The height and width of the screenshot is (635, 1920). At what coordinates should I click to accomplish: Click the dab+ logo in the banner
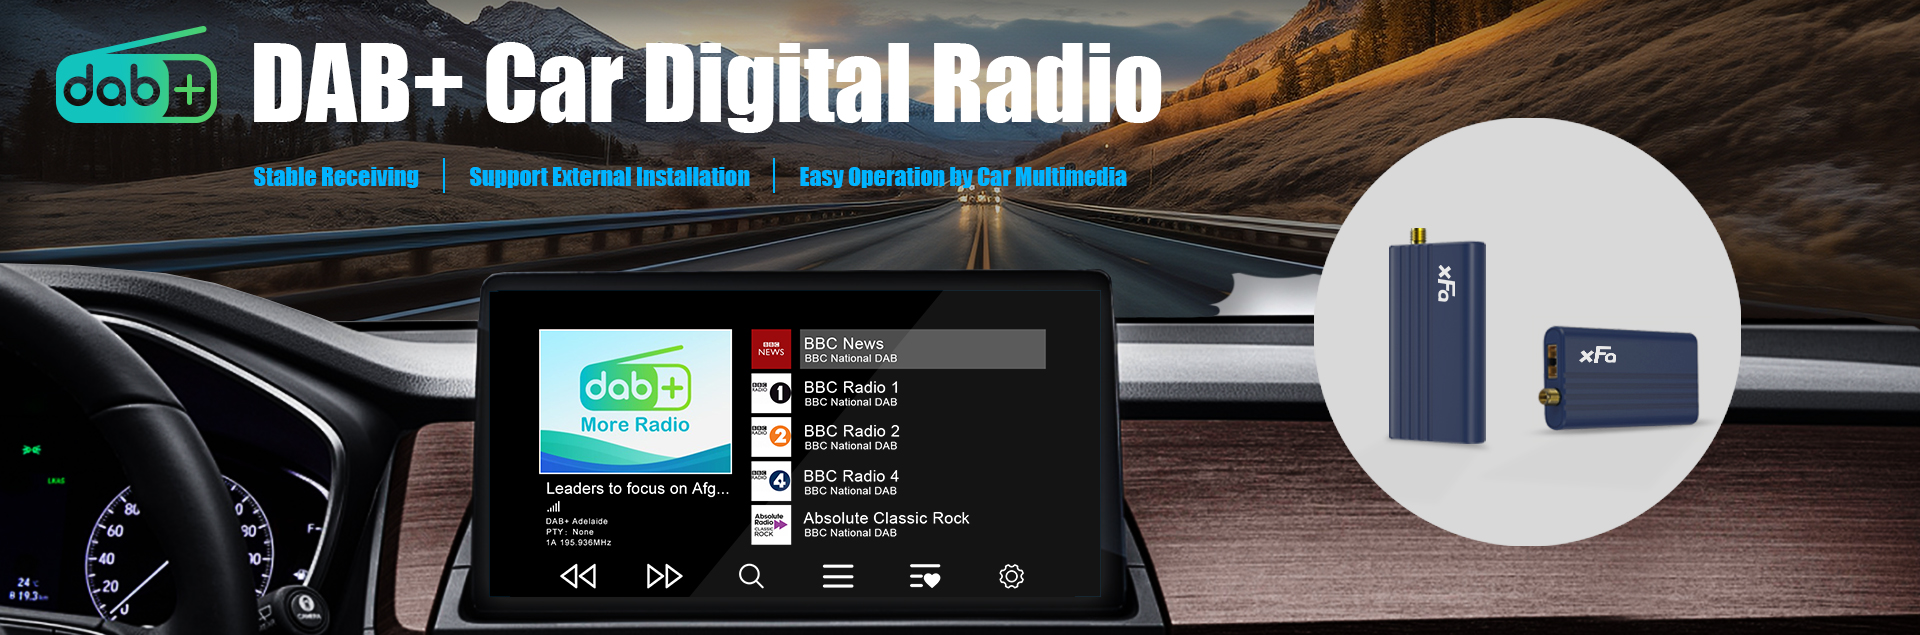click(136, 76)
